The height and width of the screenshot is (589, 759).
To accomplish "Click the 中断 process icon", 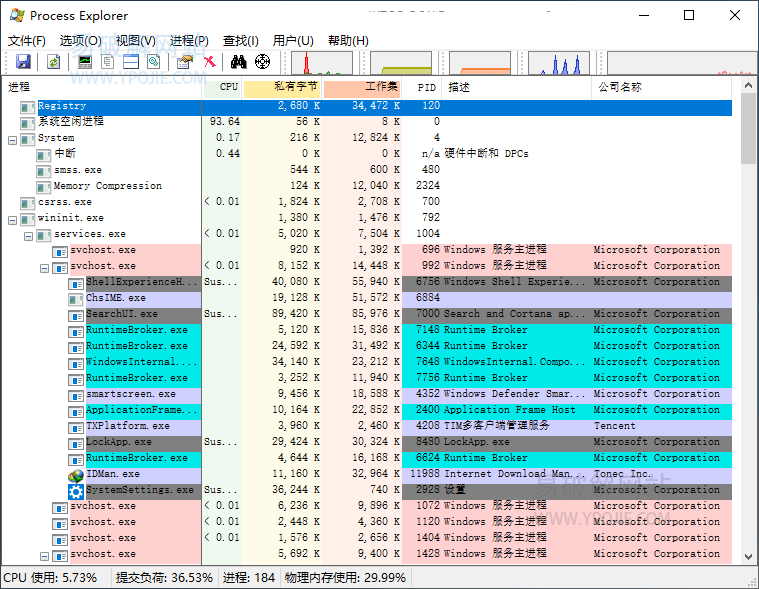I will pyautogui.click(x=44, y=155).
